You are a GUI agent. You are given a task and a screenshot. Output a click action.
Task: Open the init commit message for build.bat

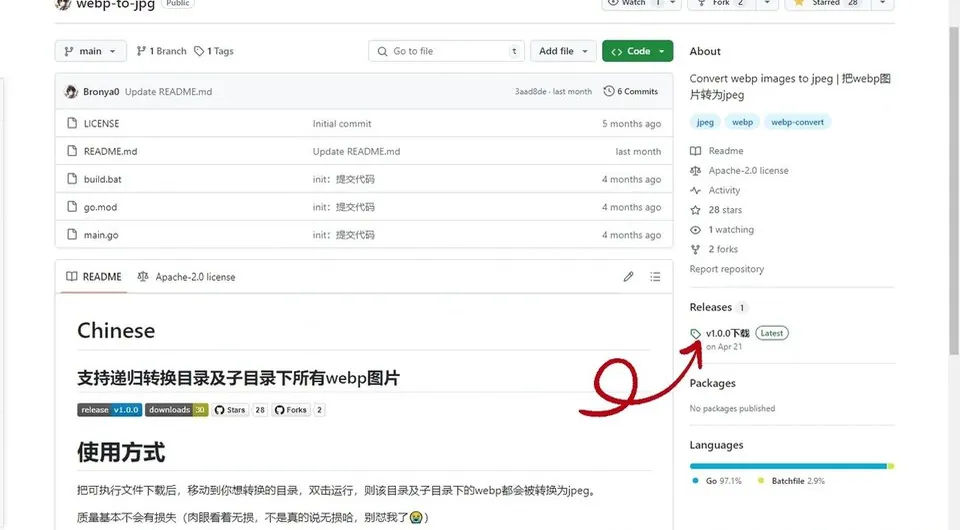tap(343, 179)
